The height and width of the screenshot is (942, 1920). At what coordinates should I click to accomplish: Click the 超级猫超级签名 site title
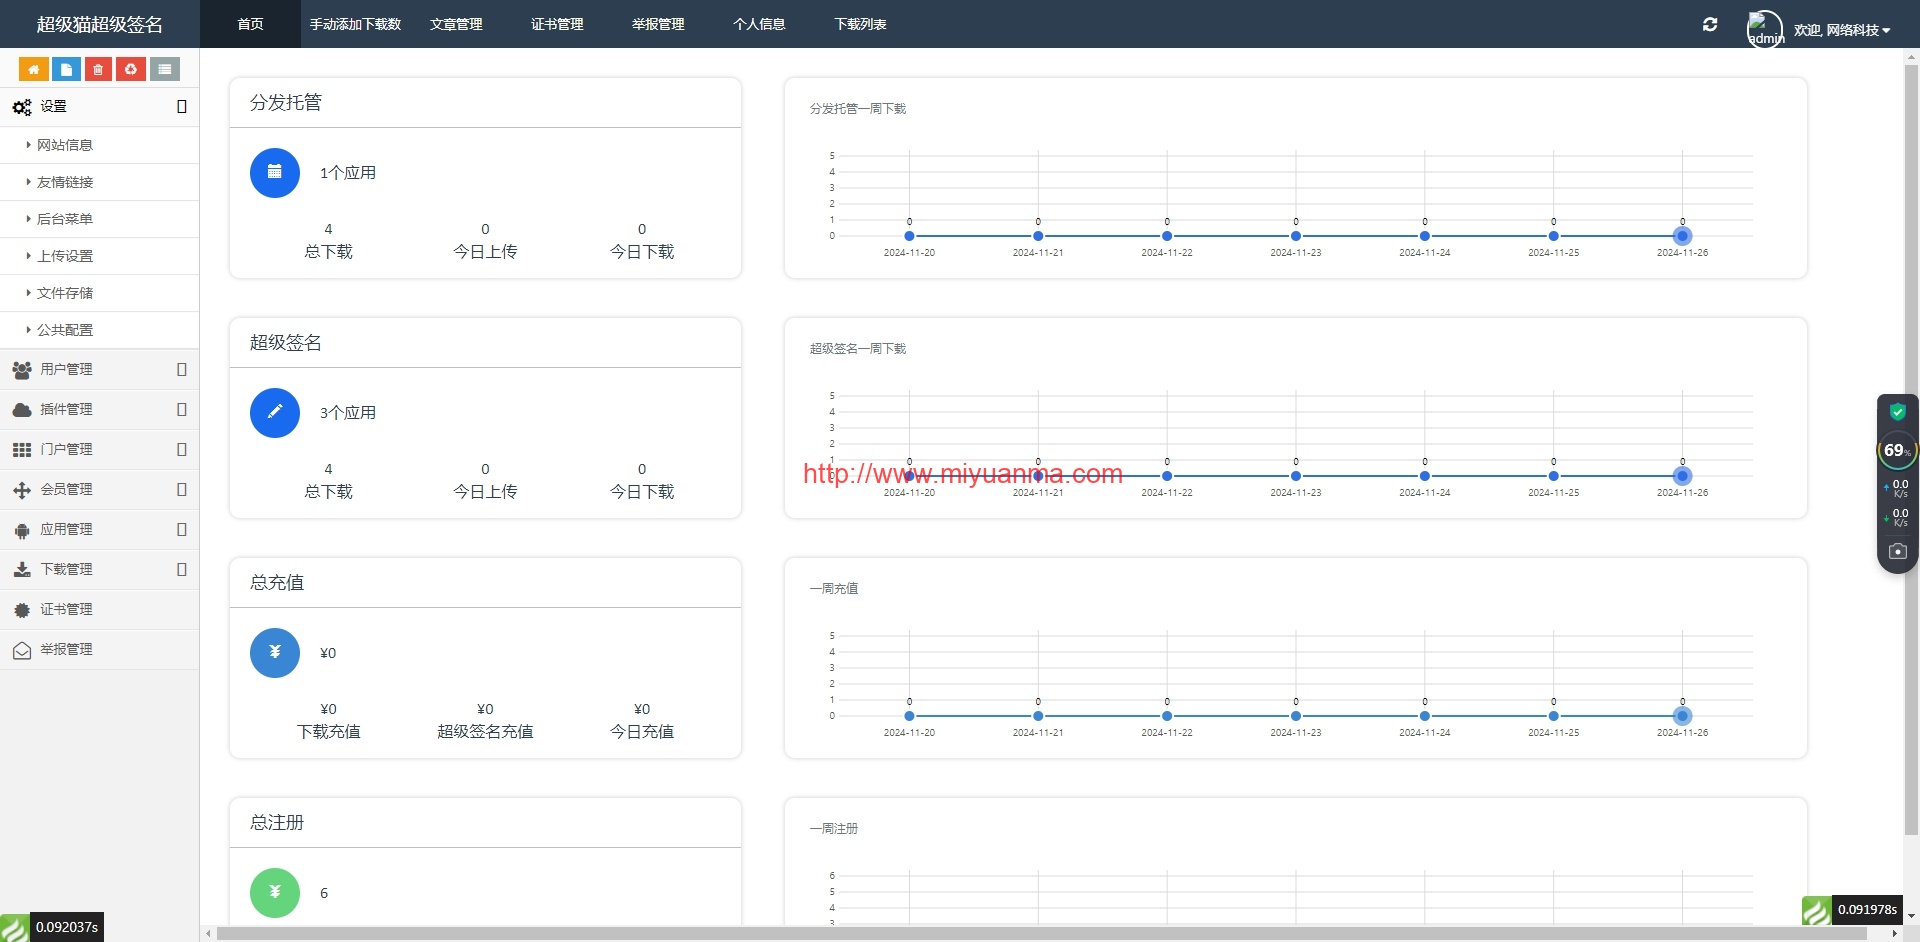[99, 24]
